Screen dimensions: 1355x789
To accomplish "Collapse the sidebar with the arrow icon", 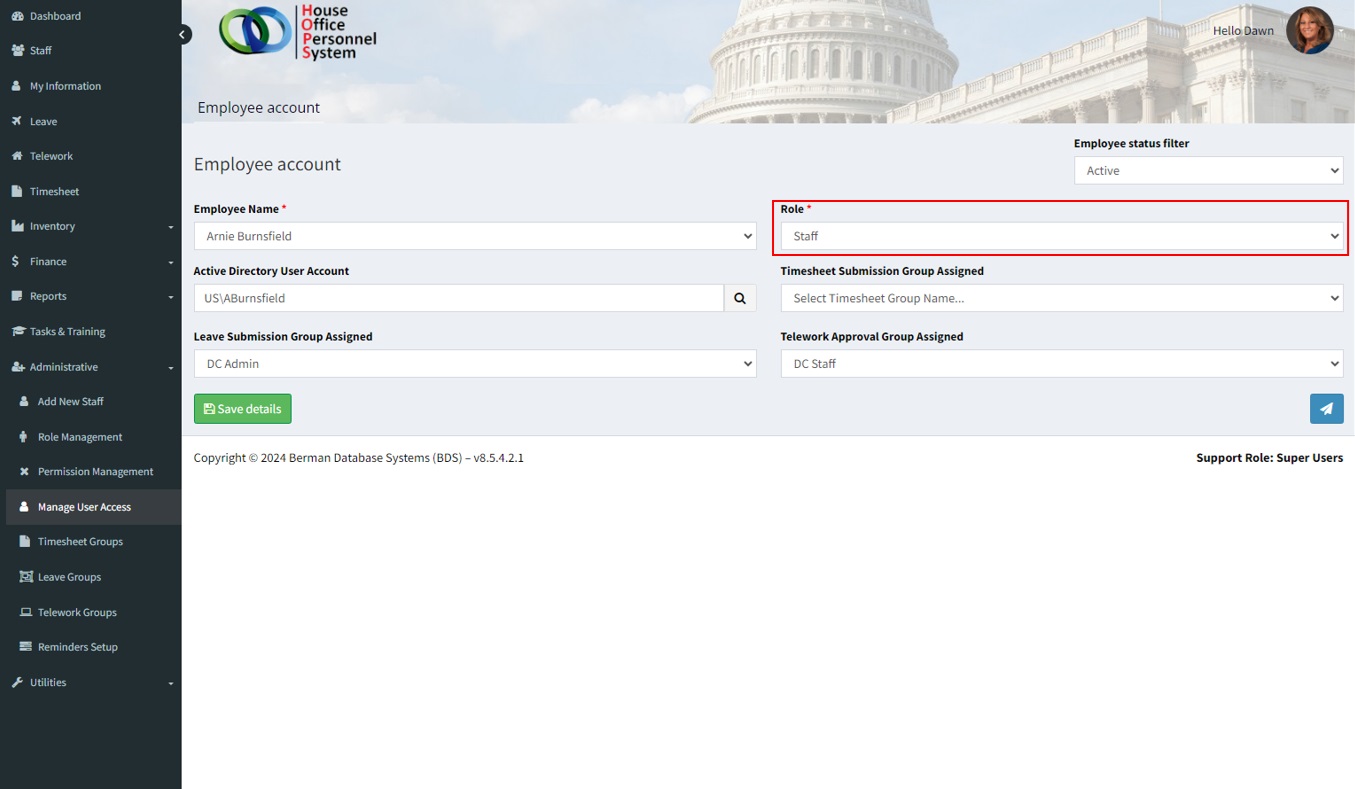I will [x=183, y=35].
